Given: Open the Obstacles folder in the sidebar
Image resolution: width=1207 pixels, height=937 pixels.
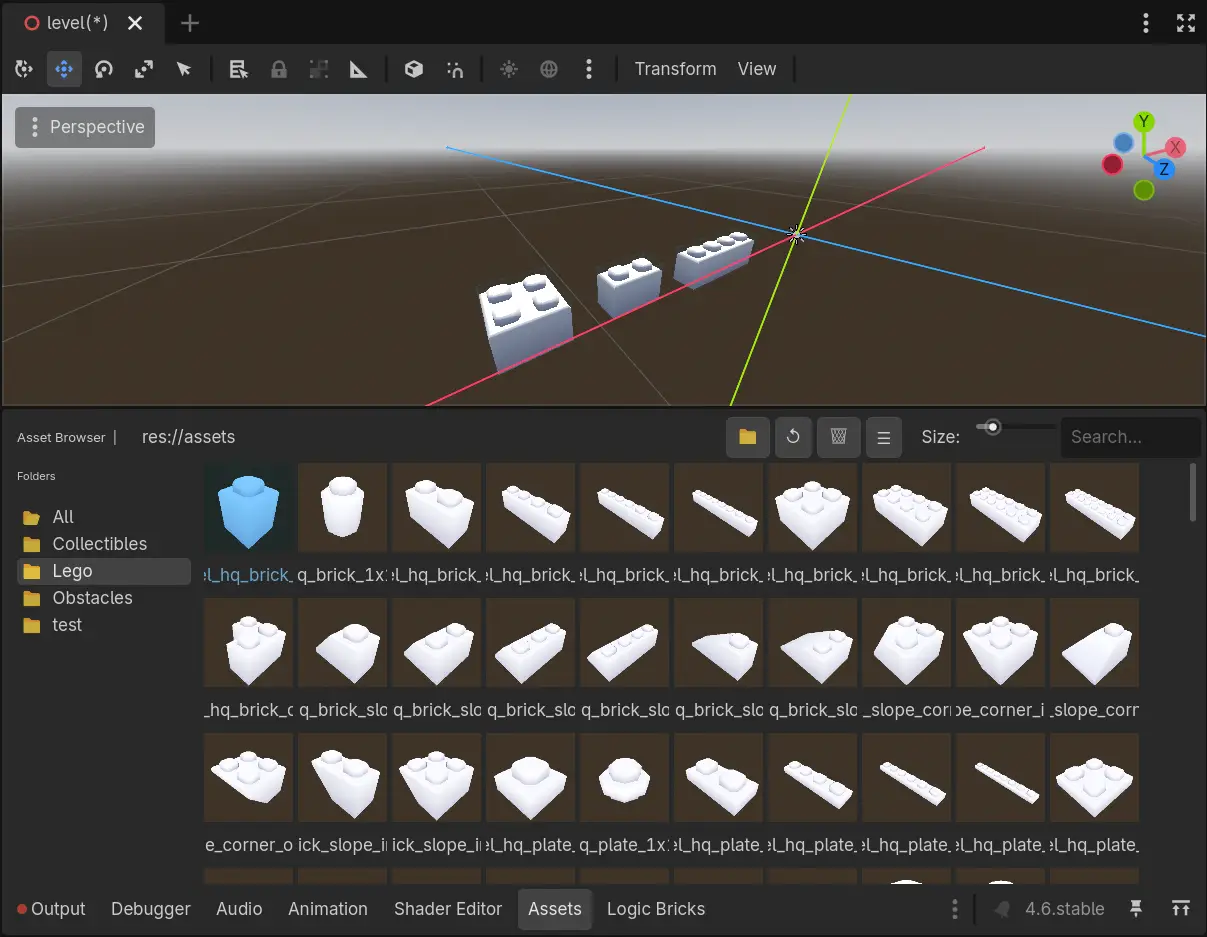Looking at the screenshot, I should [90, 597].
